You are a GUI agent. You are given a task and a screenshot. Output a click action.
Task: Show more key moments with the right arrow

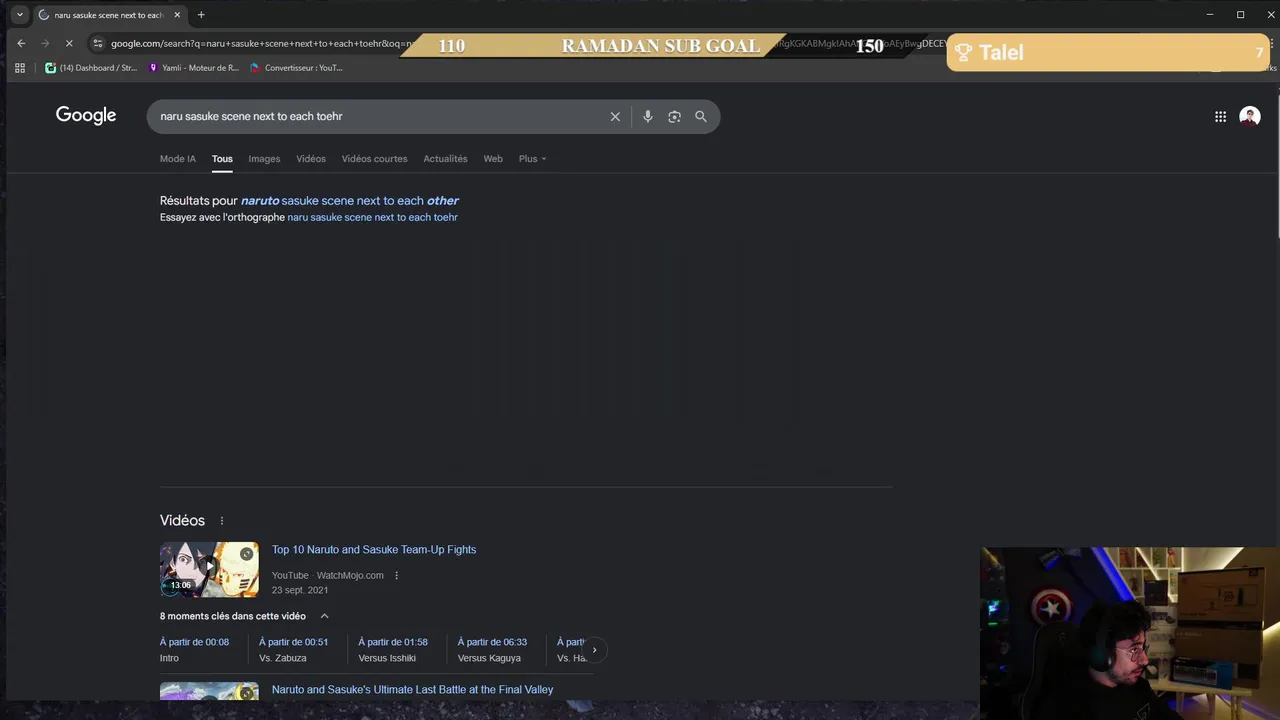(594, 650)
